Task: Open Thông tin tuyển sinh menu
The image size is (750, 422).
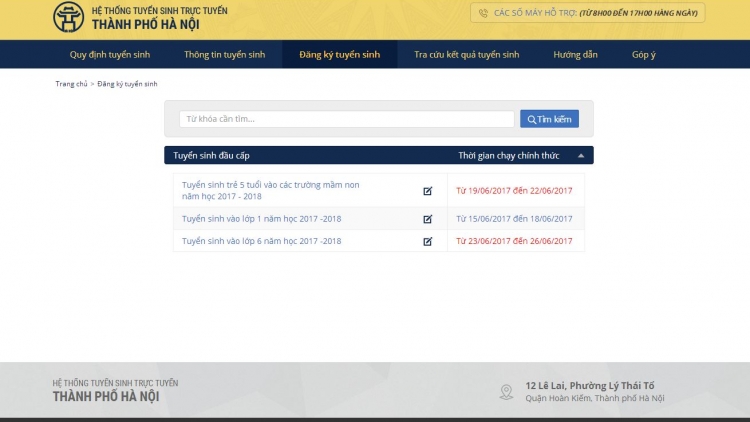Action: click(x=224, y=55)
